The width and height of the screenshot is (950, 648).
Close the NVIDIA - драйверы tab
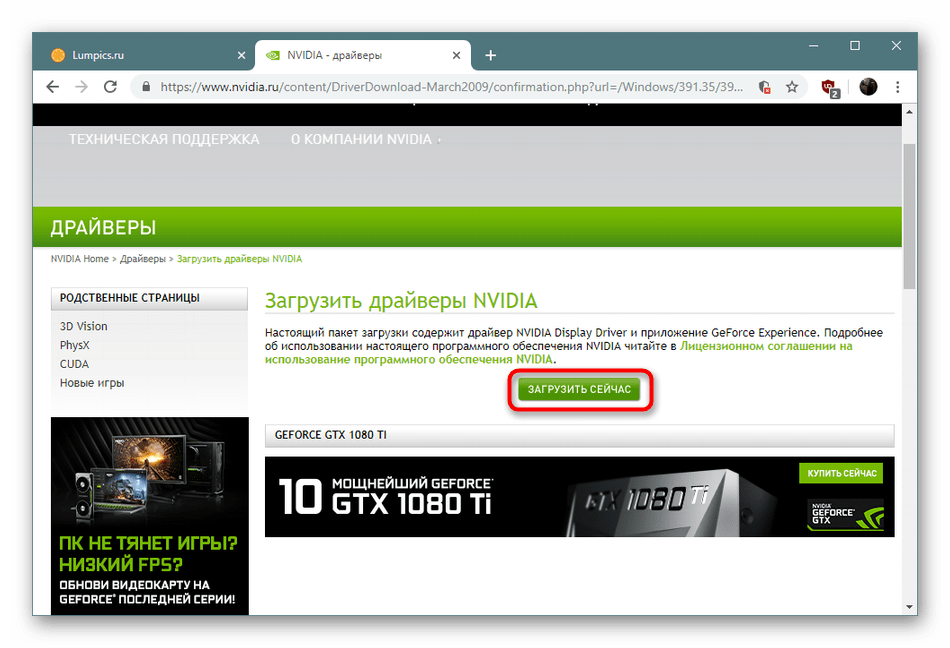[456, 55]
